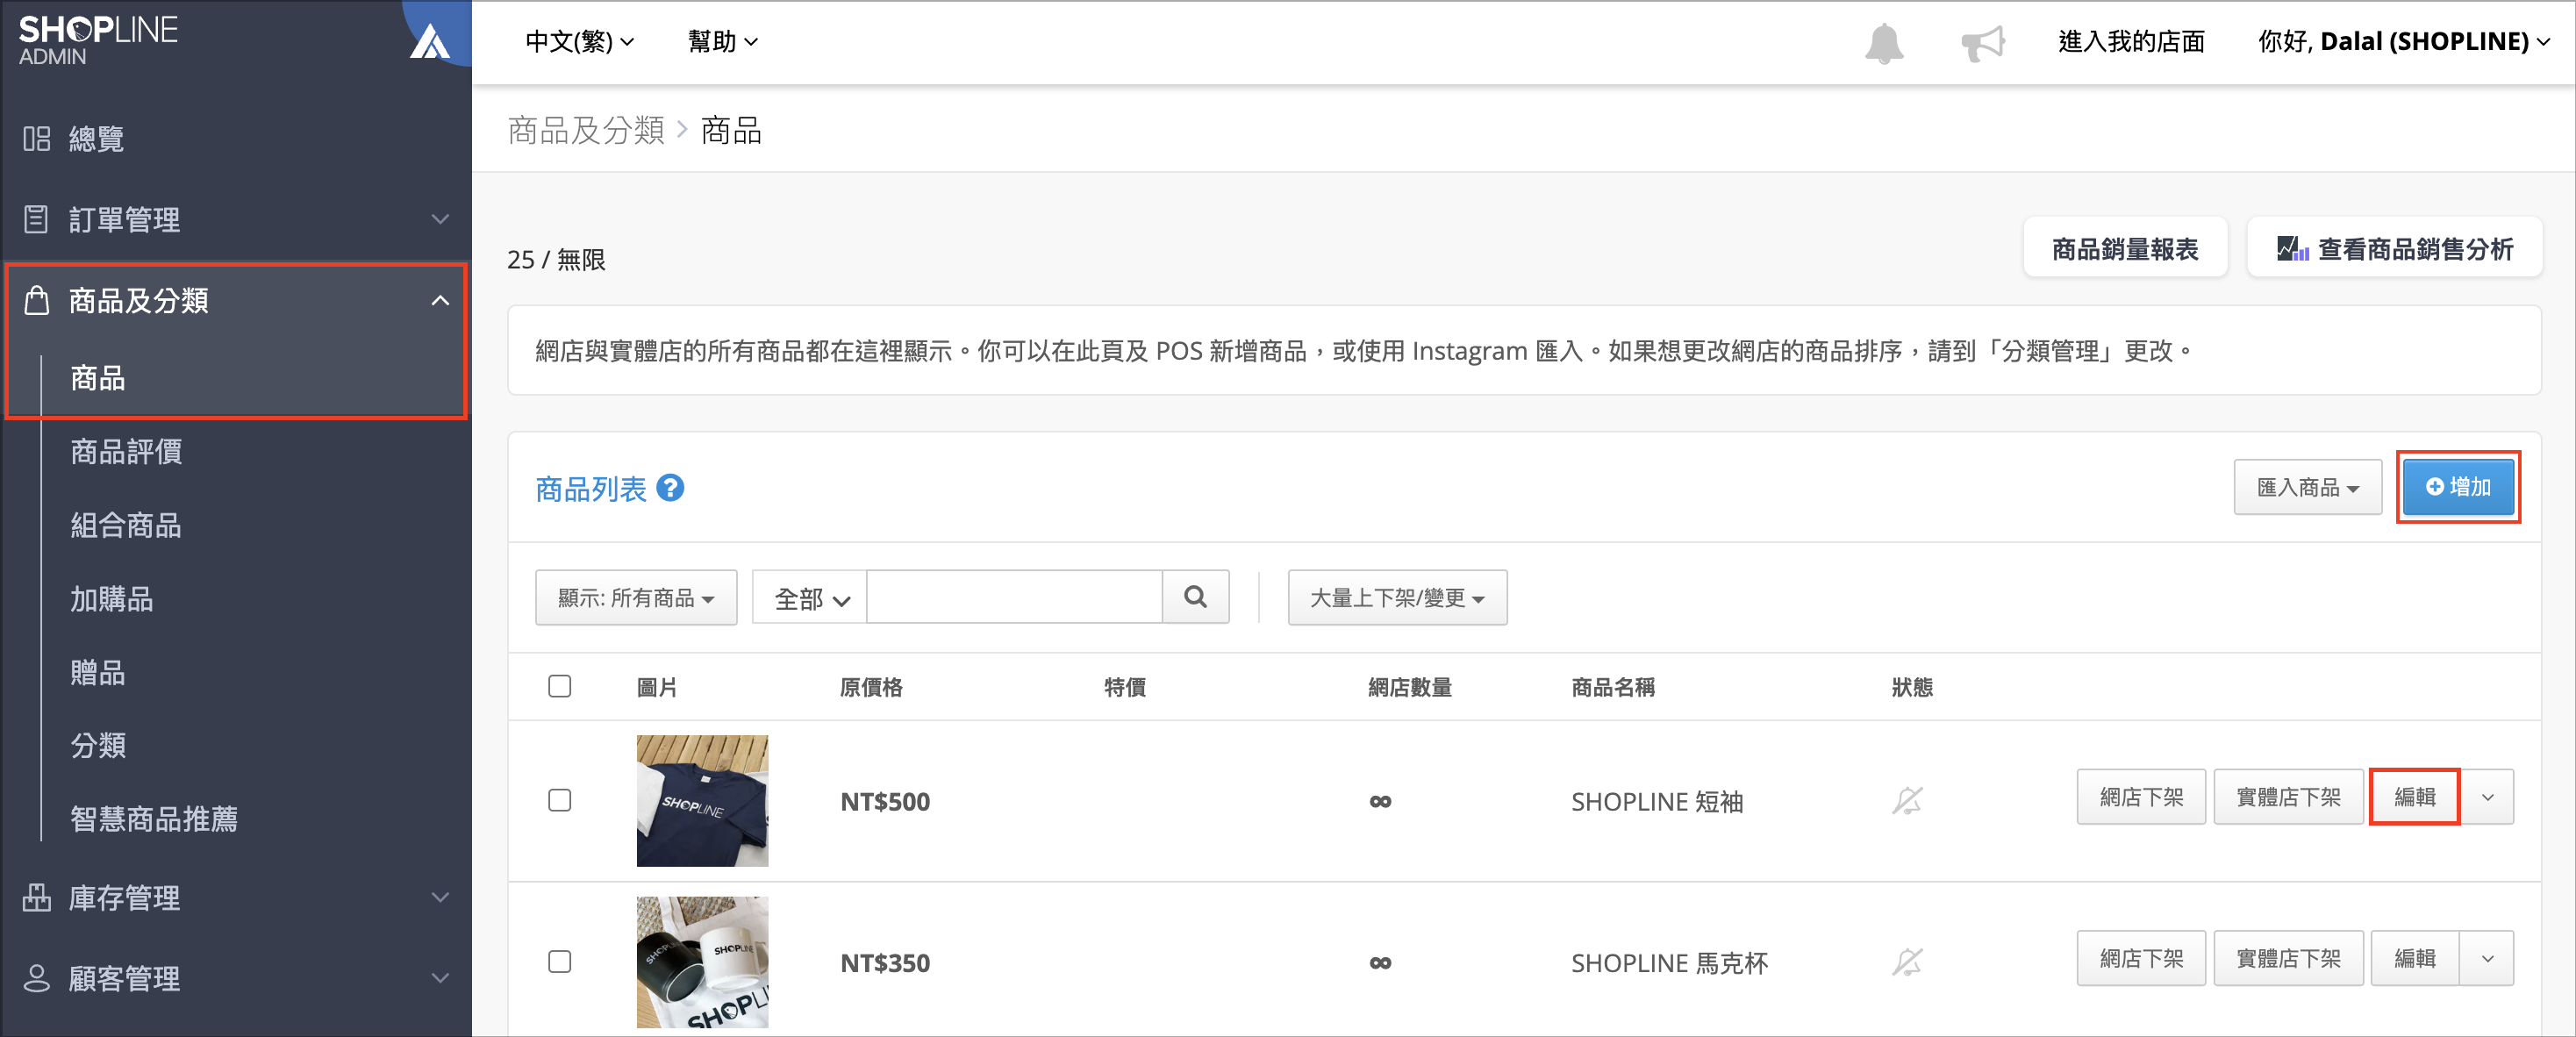Open the megaphone announcements icon
Viewport: 2576px width, 1037px height.
pos(1983,43)
